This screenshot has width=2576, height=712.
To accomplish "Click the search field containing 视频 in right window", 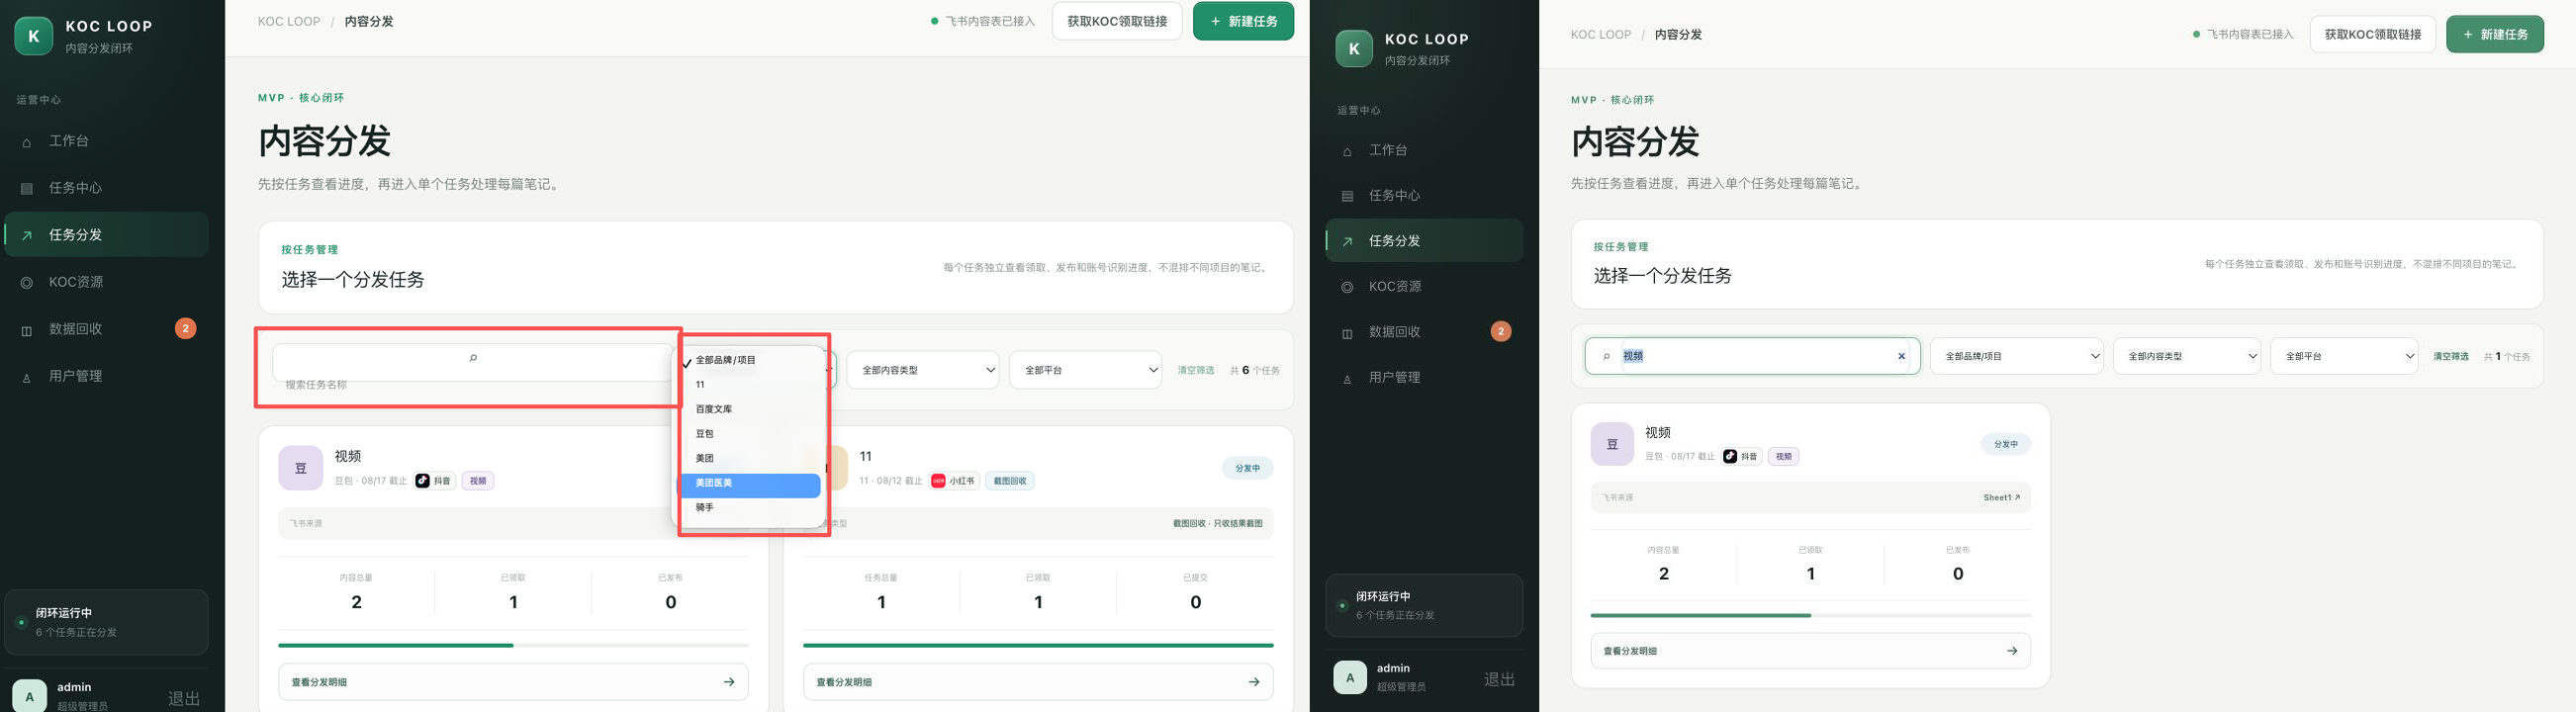I will tap(1752, 356).
